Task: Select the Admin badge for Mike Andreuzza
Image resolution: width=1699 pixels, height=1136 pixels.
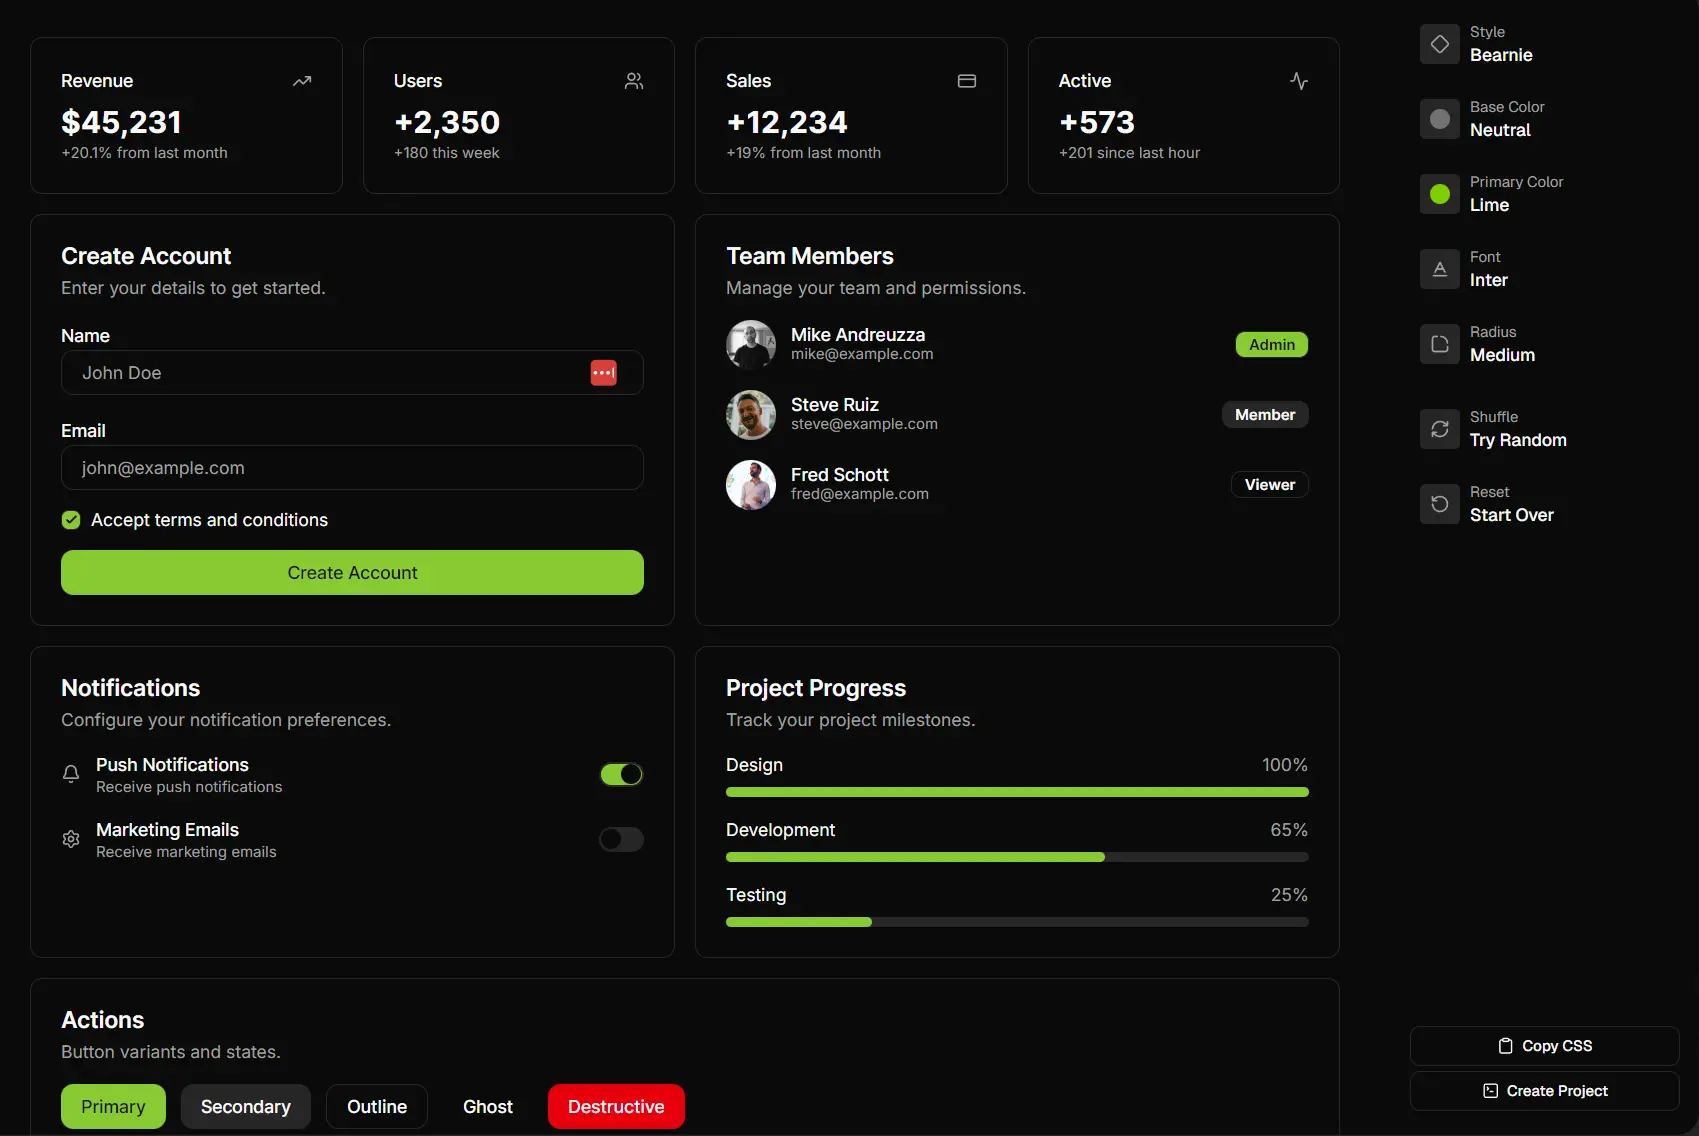Action: [1271, 344]
